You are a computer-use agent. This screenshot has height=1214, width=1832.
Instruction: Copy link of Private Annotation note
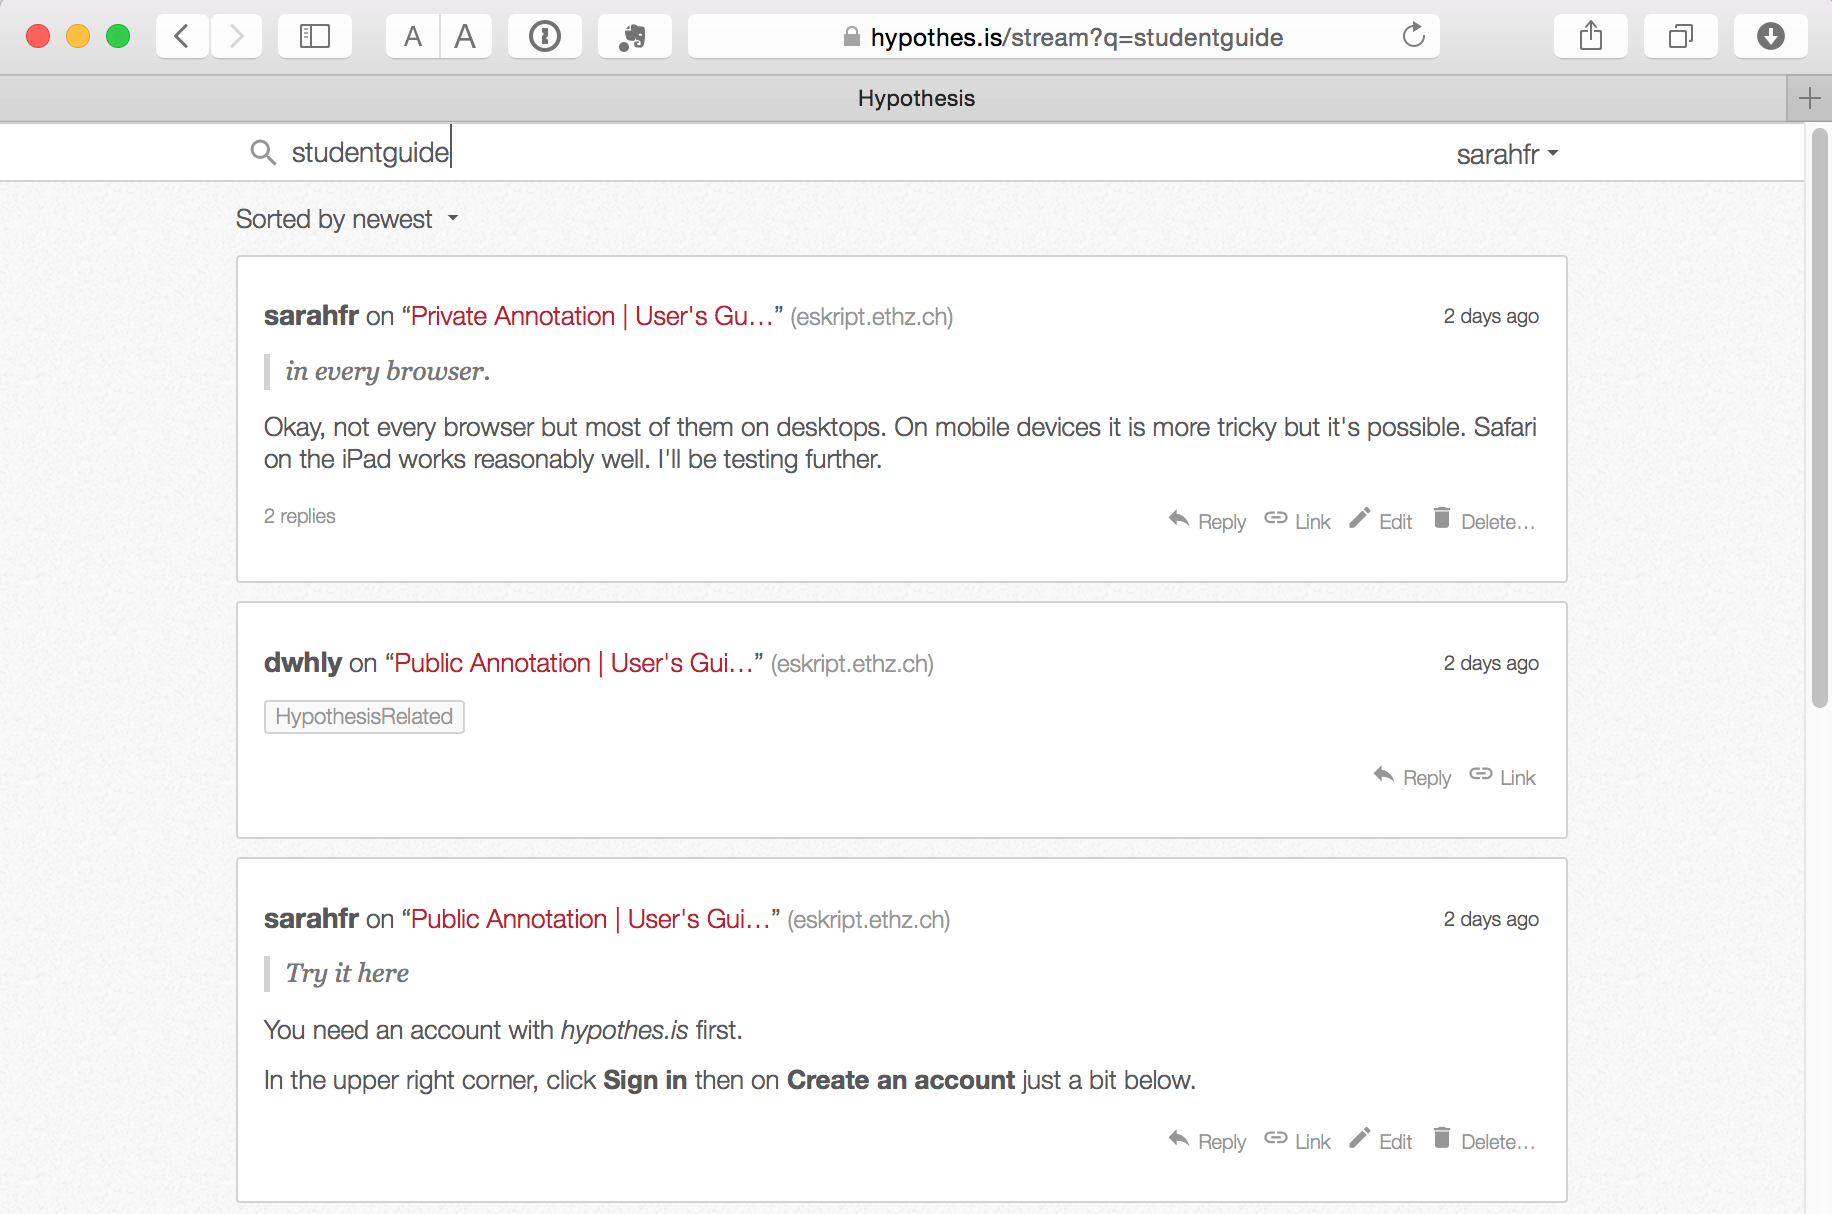point(1297,521)
